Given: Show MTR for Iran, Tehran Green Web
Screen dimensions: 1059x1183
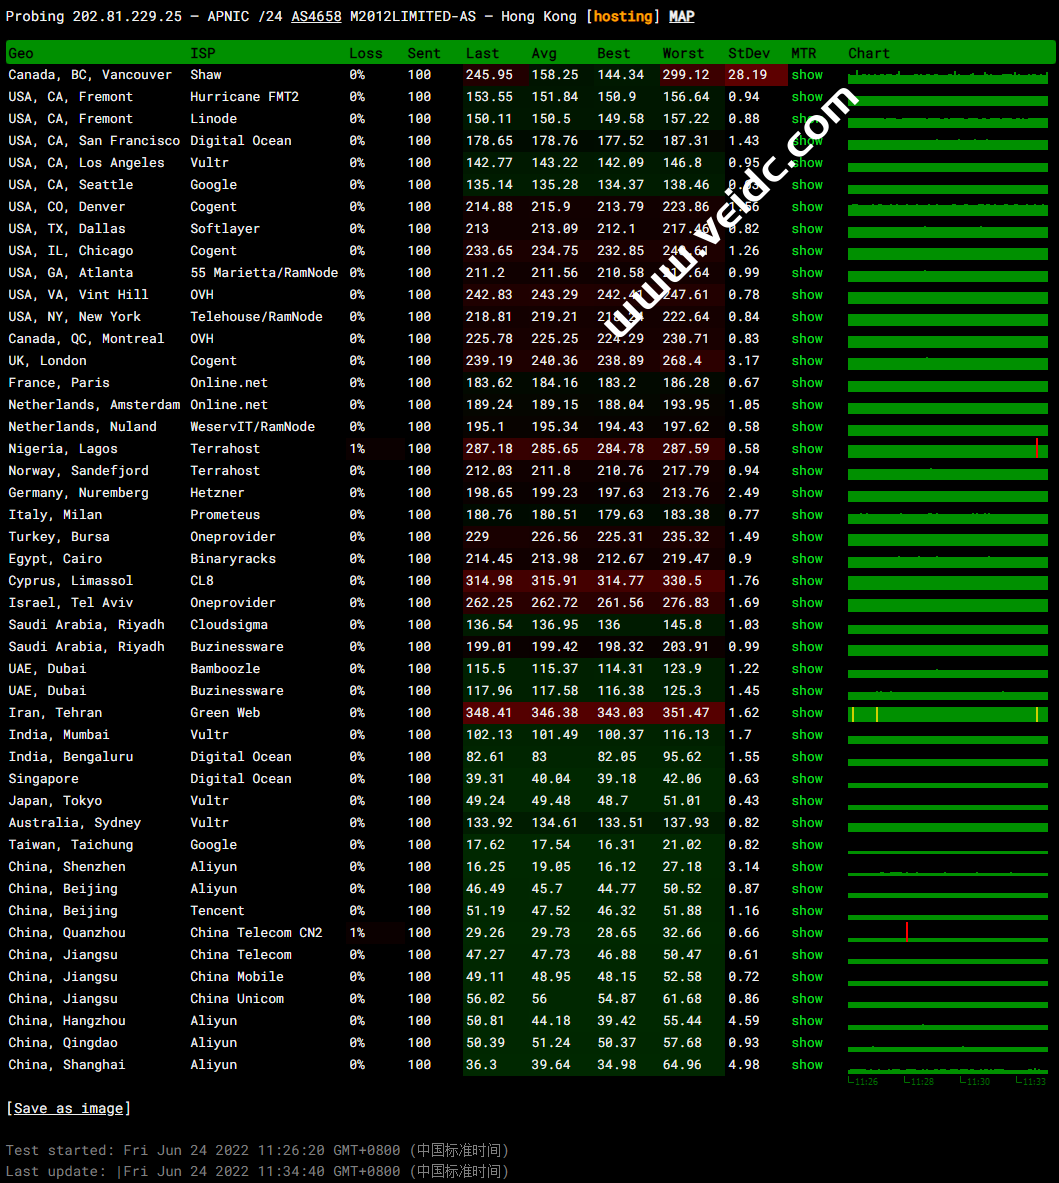Looking at the screenshot, I should click(x=806, y=713).
